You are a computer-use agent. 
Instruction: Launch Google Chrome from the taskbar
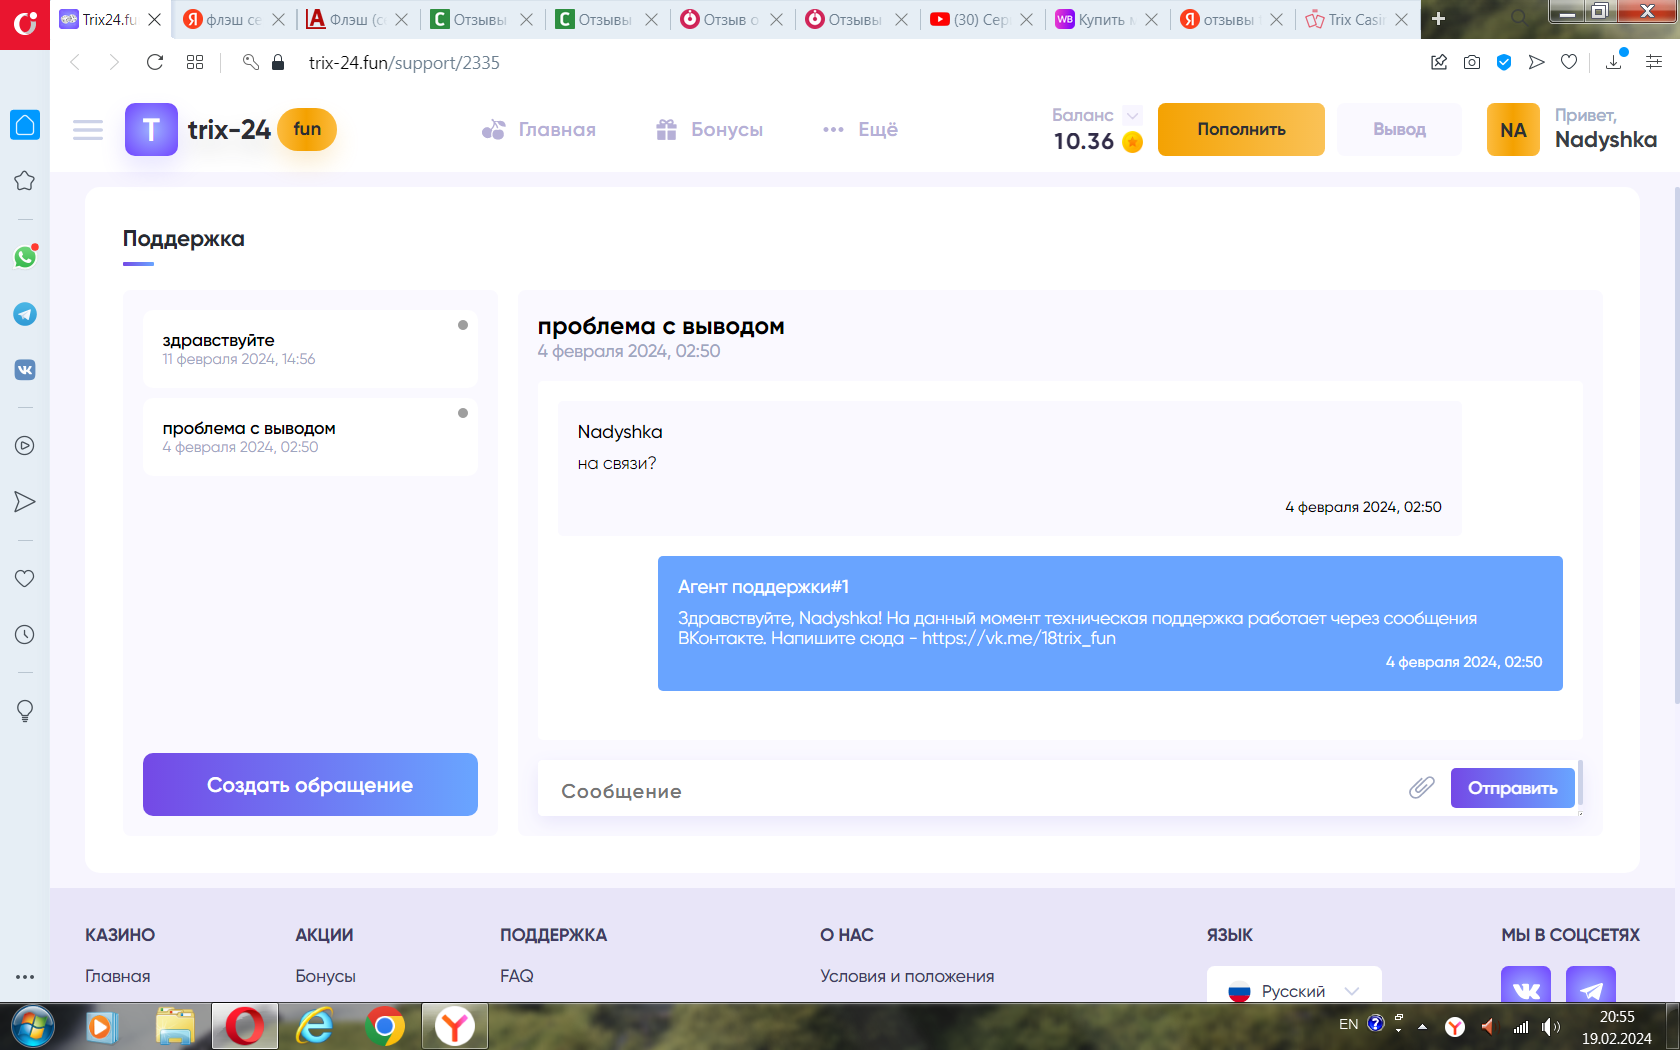click(x=385, y=1026)
